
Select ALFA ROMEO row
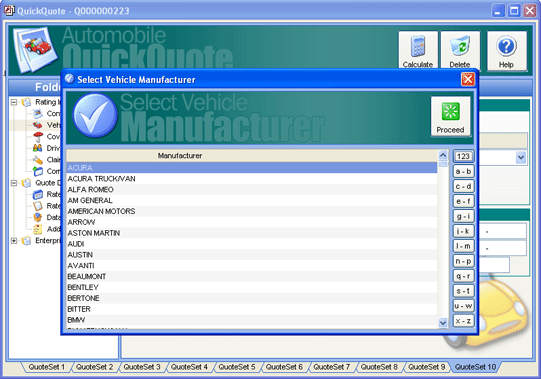click(x=252, y=190)
